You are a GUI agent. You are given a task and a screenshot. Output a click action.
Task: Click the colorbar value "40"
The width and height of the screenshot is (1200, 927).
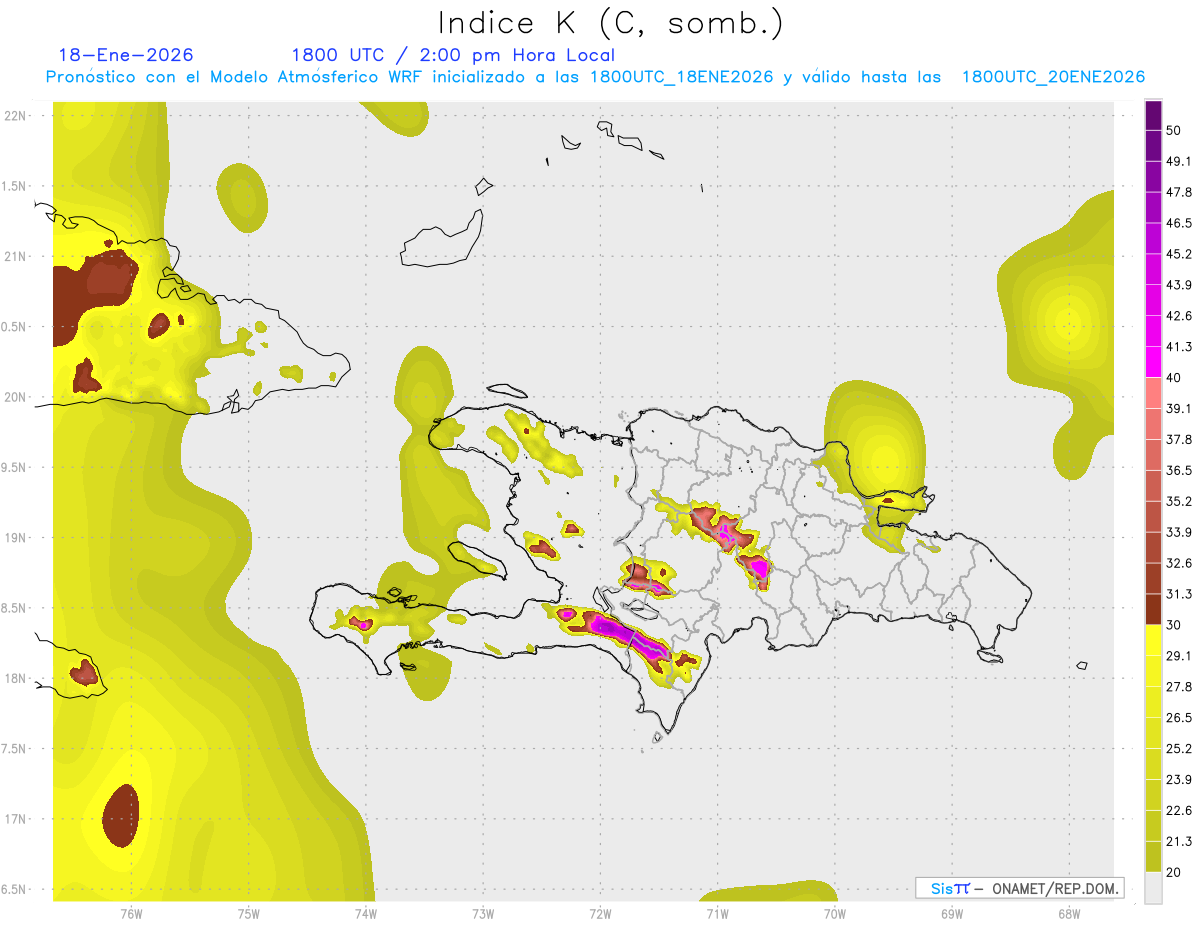(x=1174, y=378)
